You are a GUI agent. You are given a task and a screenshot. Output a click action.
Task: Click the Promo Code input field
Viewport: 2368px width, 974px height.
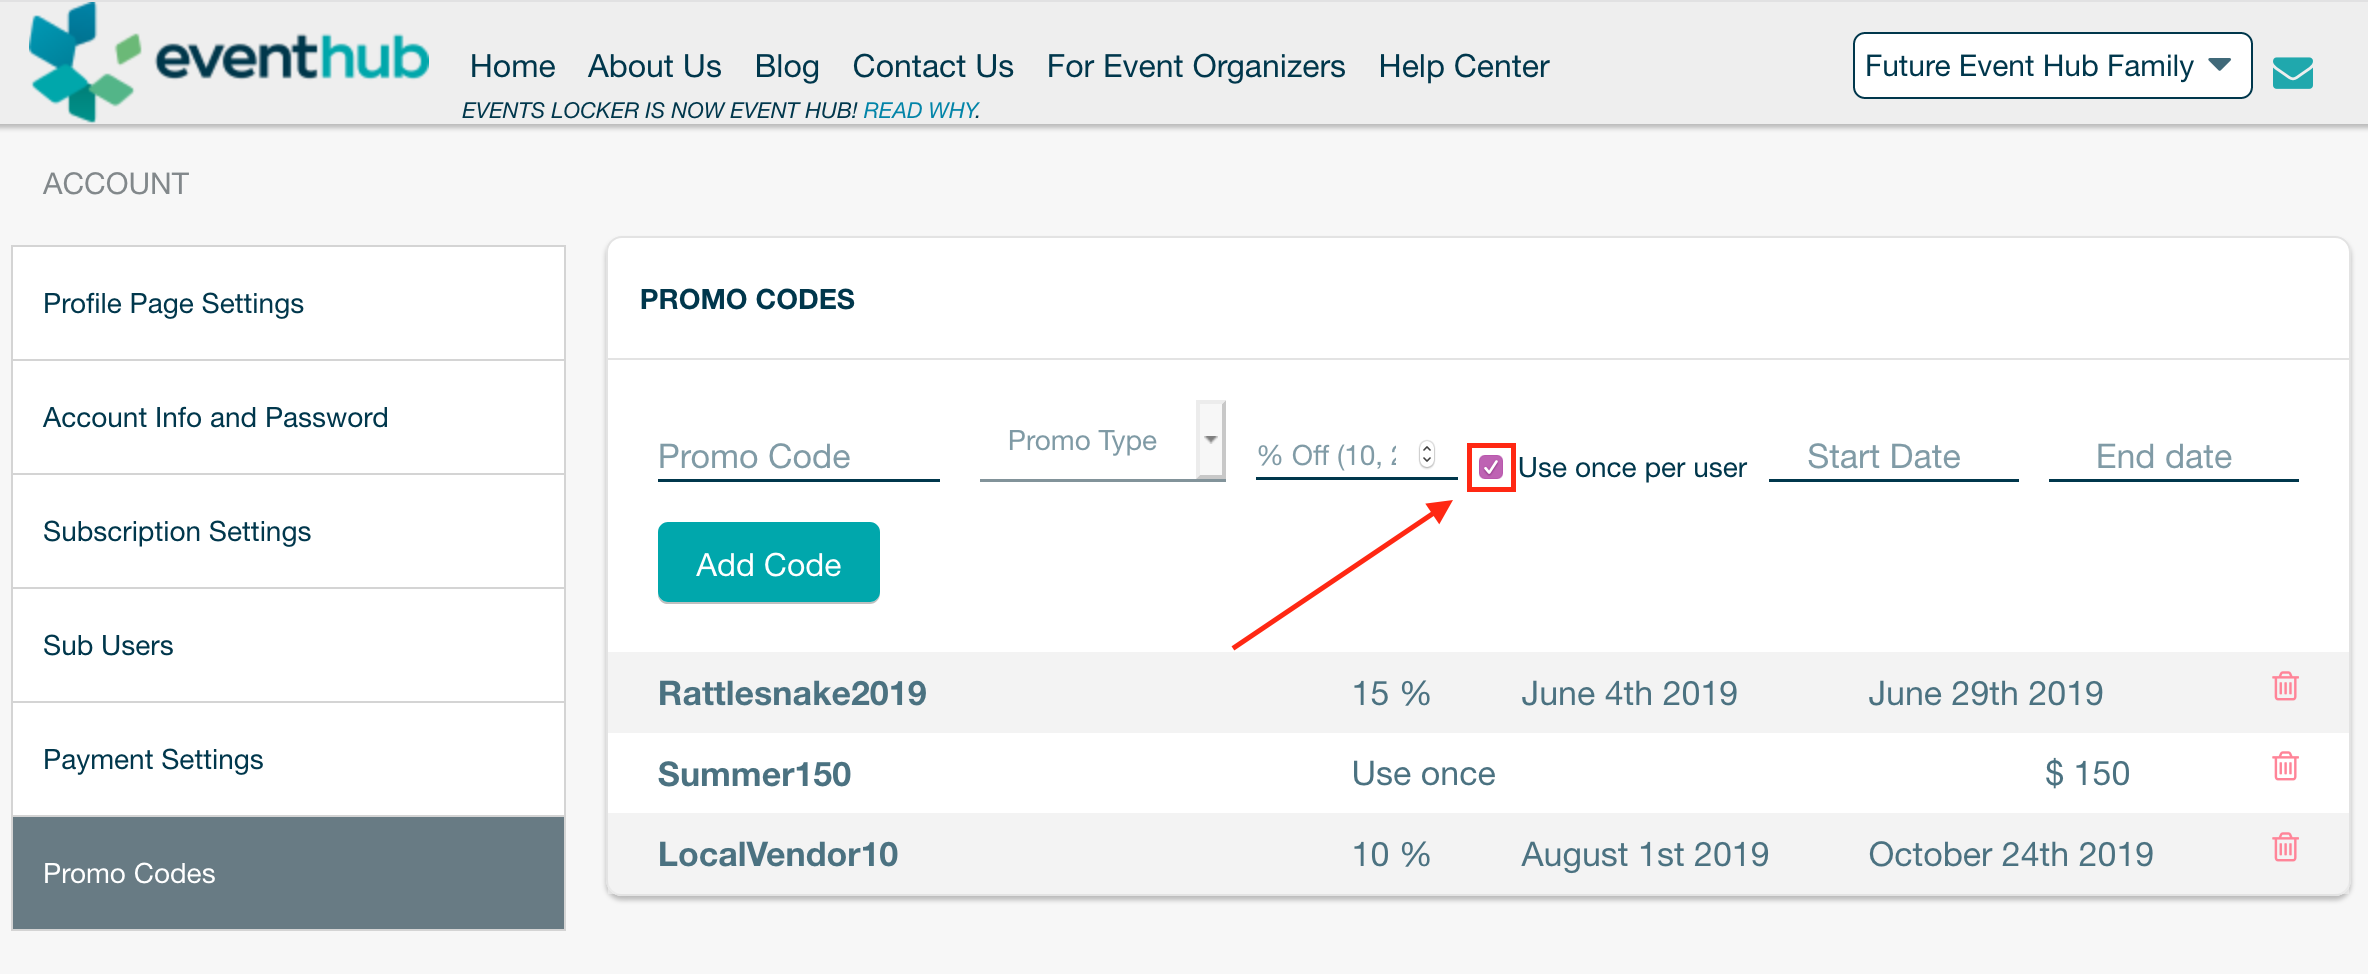click(796, 455)
